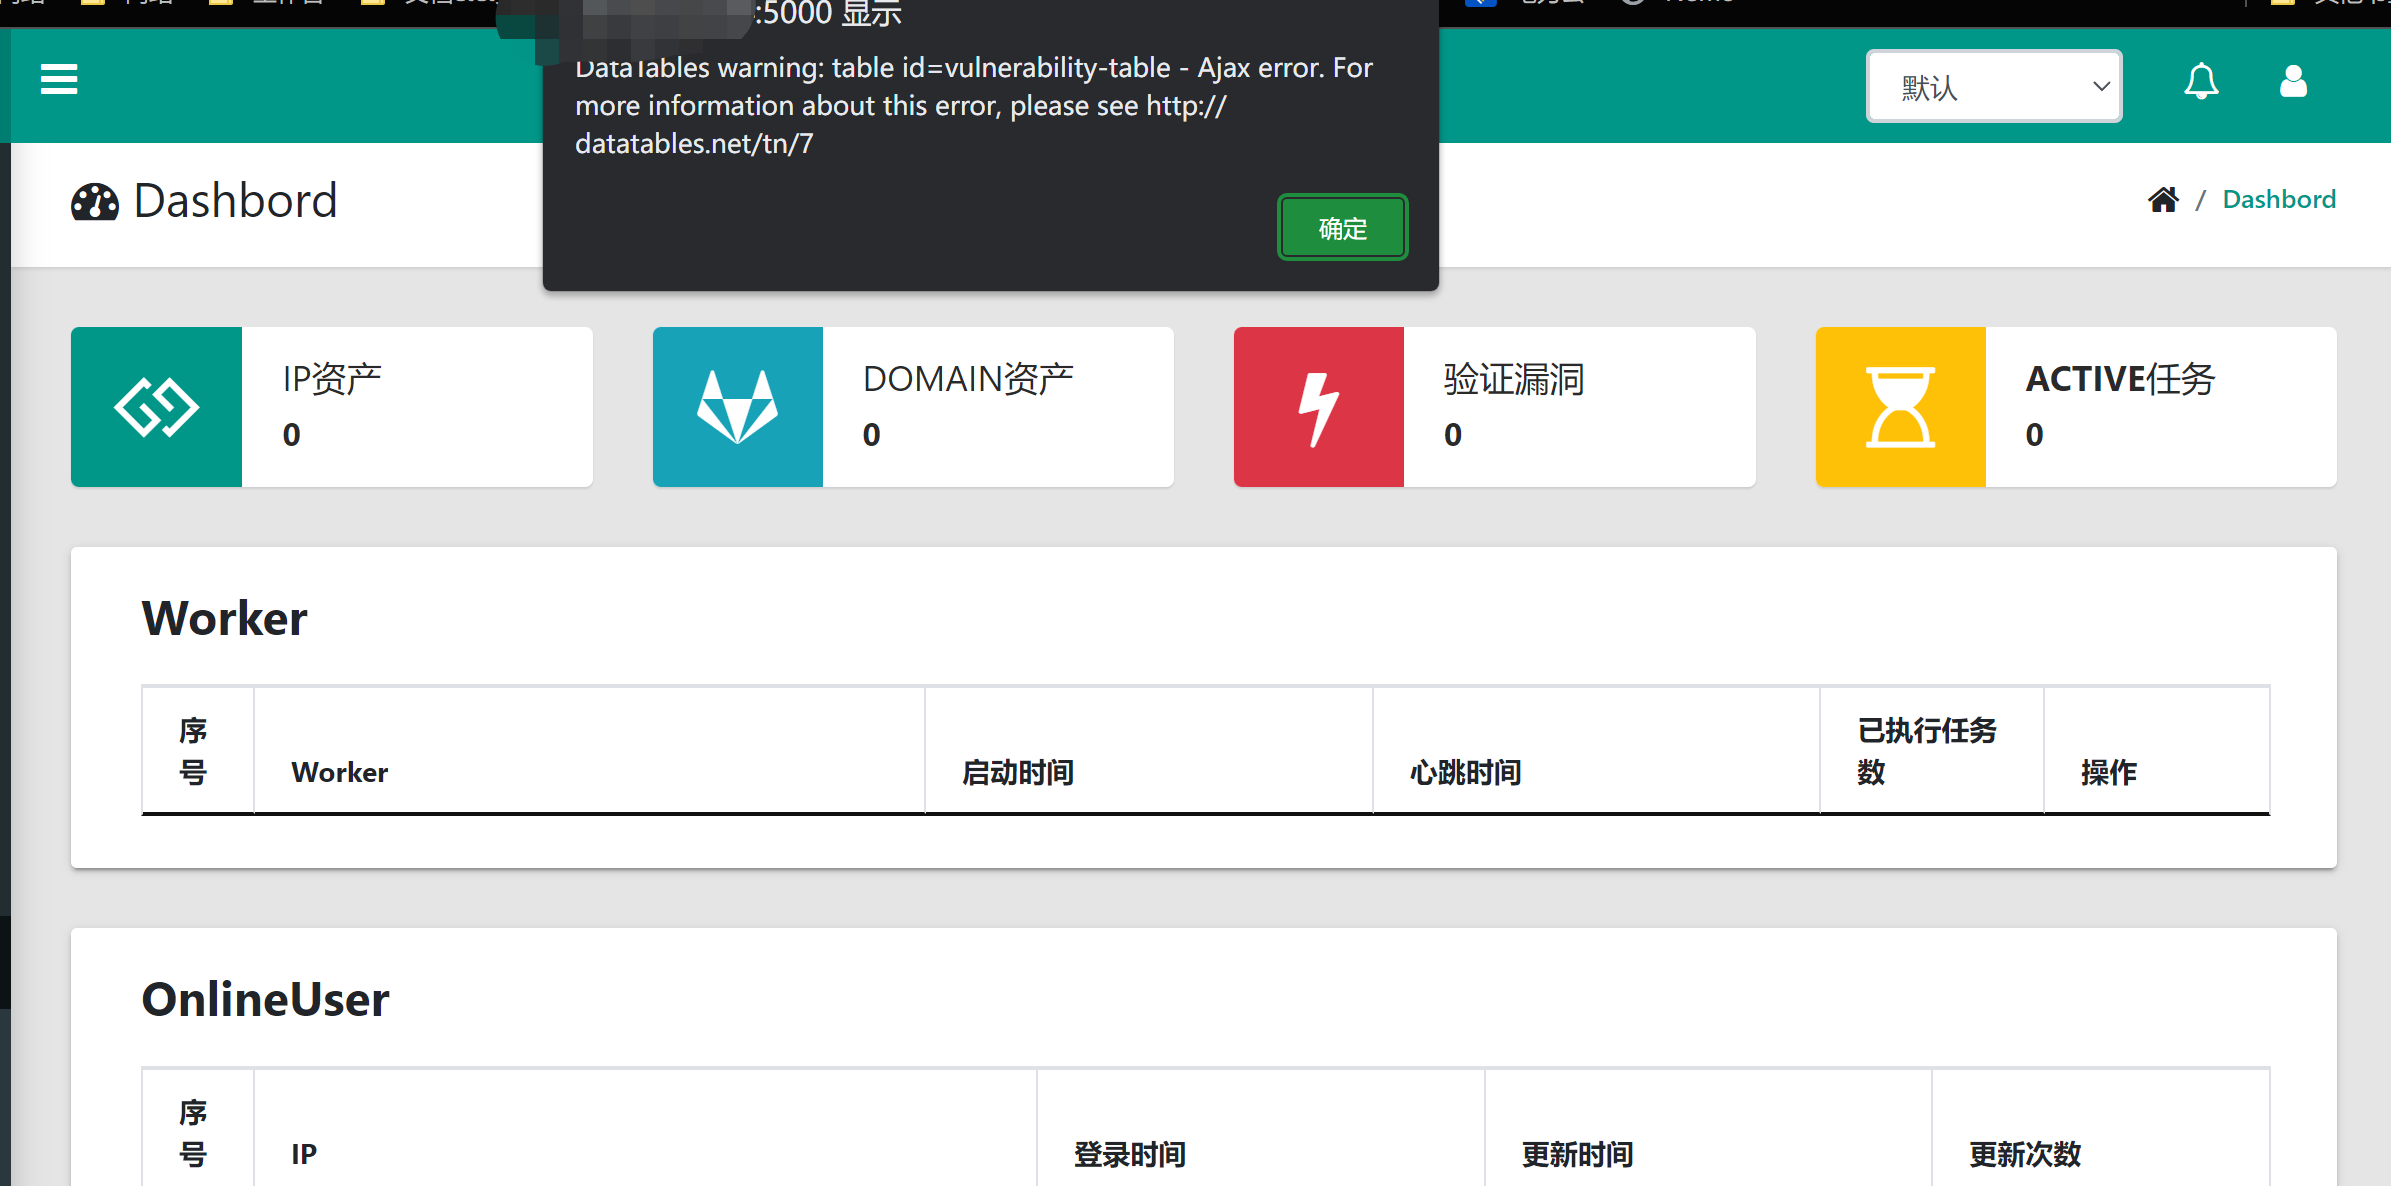Screen dimensions: 2391x1186
Task: Click the count 0 on the ACTIVE任务 card
Action: [x=2033, y=434]
